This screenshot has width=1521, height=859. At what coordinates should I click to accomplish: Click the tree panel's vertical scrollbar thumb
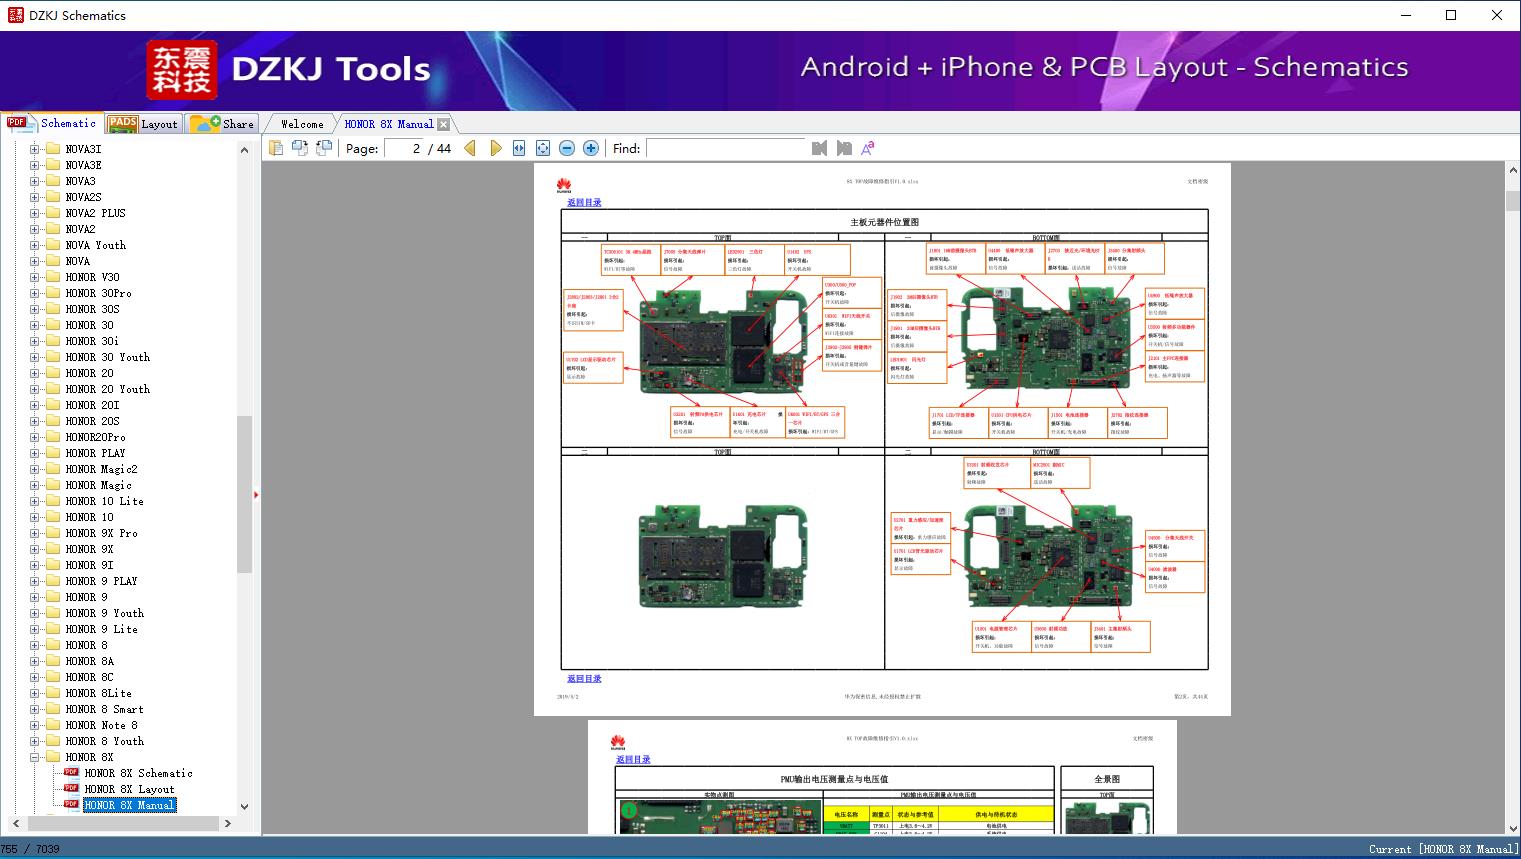(x=244, y=494)
